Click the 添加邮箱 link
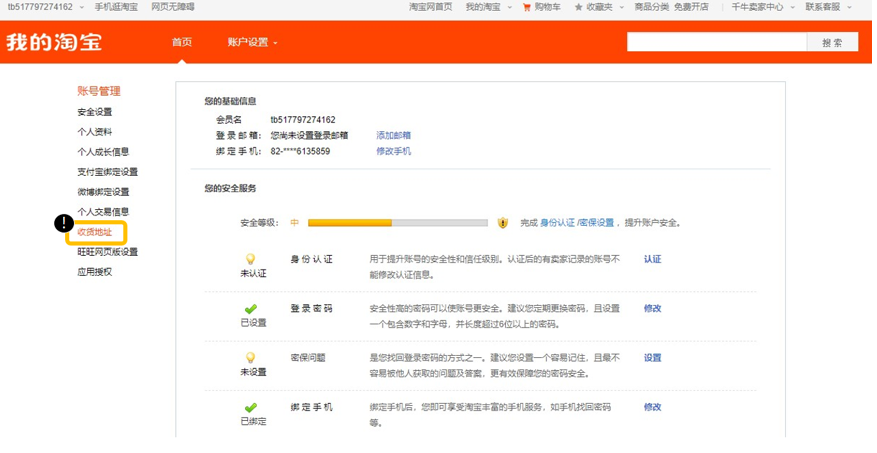Image resolution: width=877 pixels, height=453 pixels. click(x=393, y=135)
